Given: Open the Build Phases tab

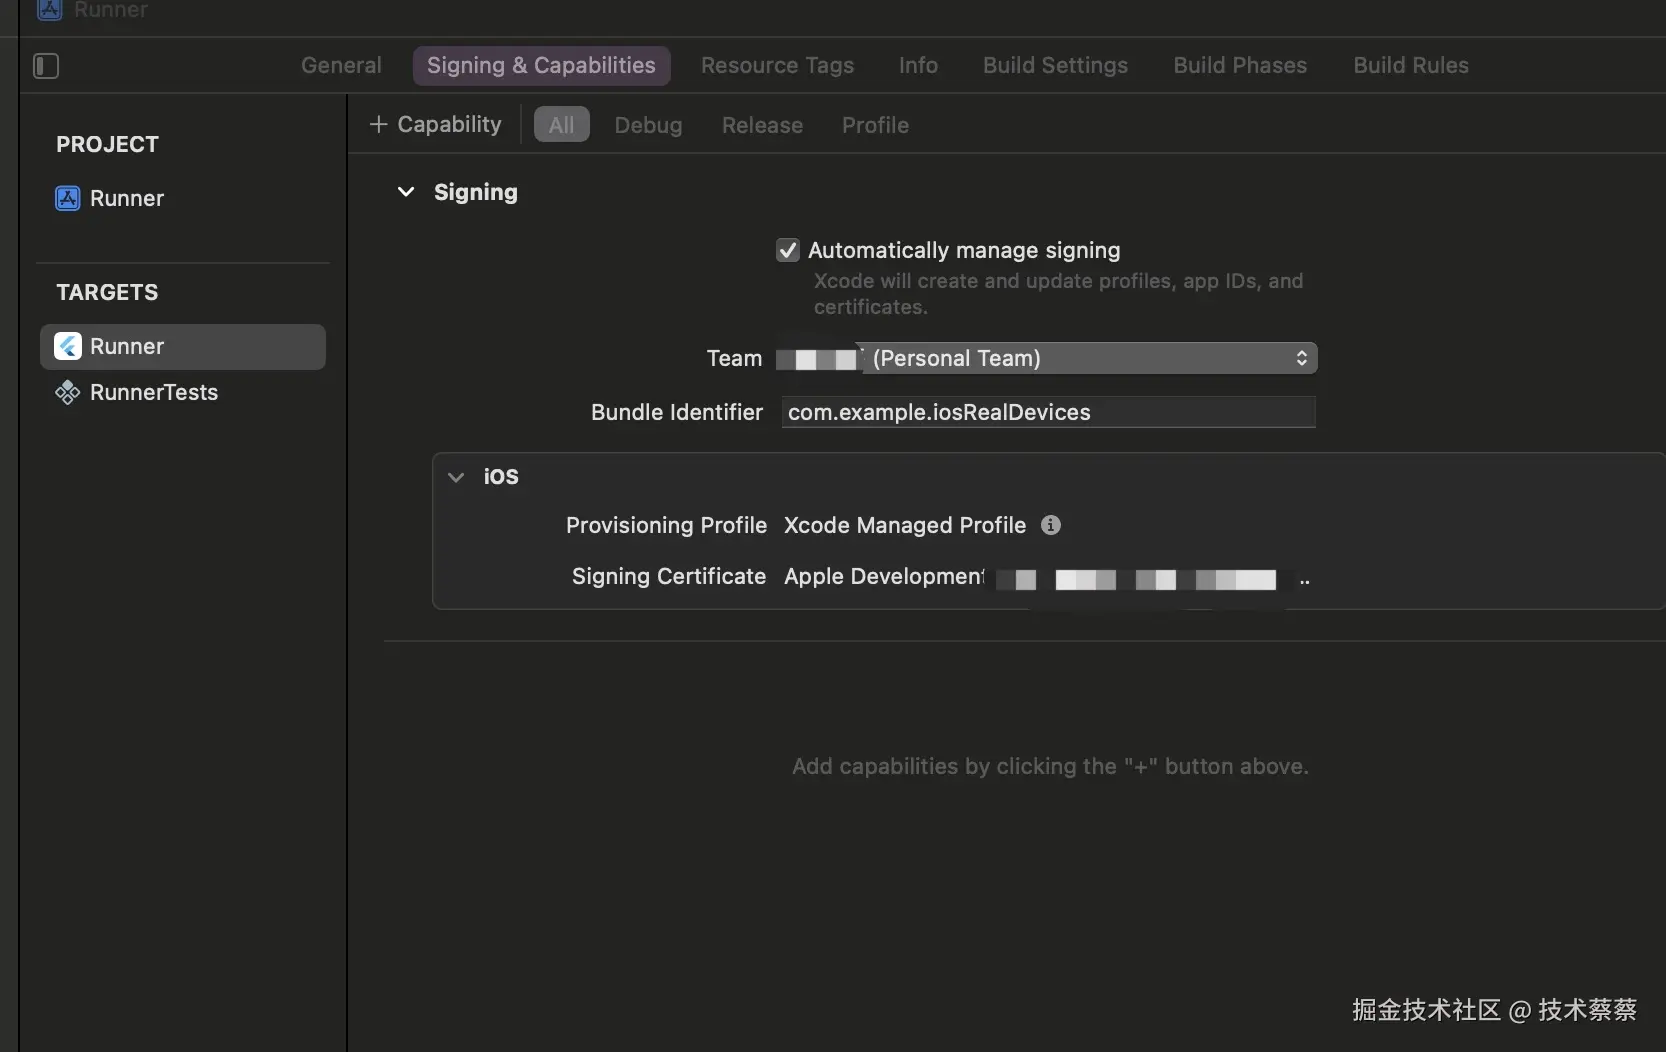Looking at the screenshot, I should (1240, 66).
